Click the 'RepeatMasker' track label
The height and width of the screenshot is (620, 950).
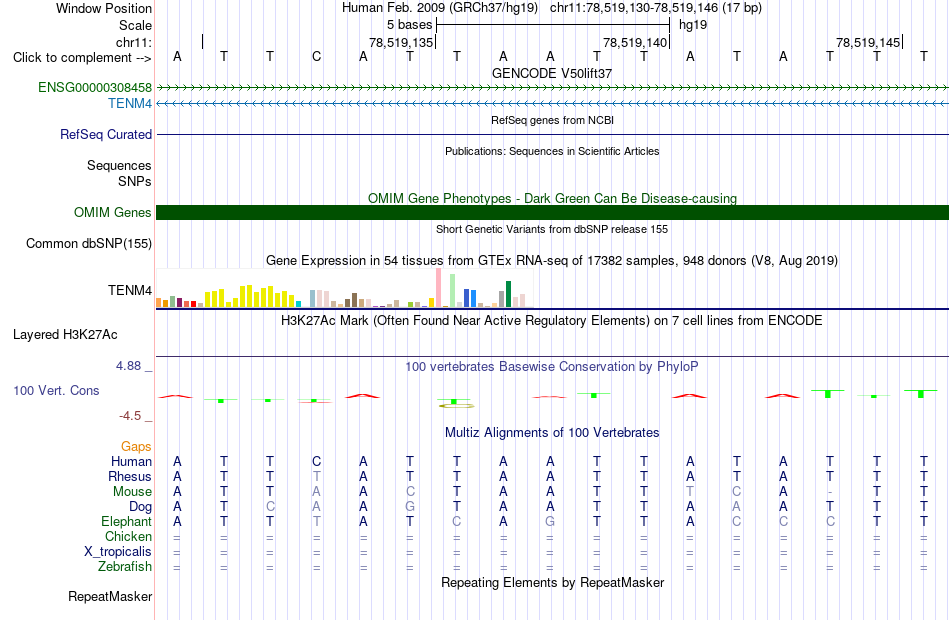tap(110, 596)
